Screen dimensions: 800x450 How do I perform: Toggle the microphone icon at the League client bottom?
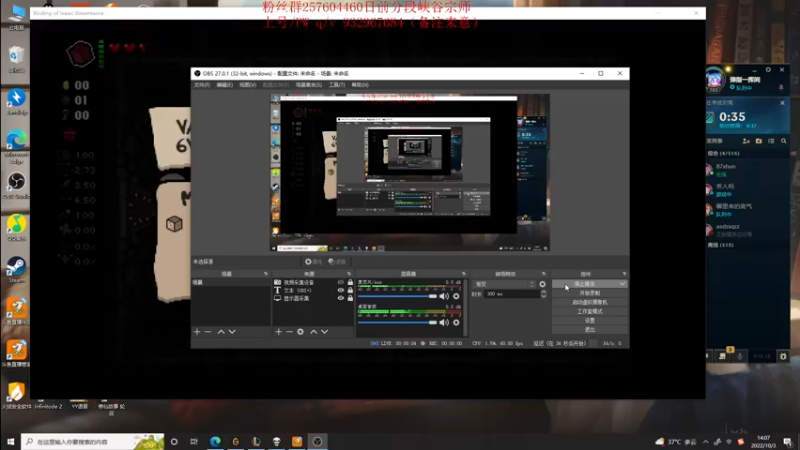pos(740,356)
